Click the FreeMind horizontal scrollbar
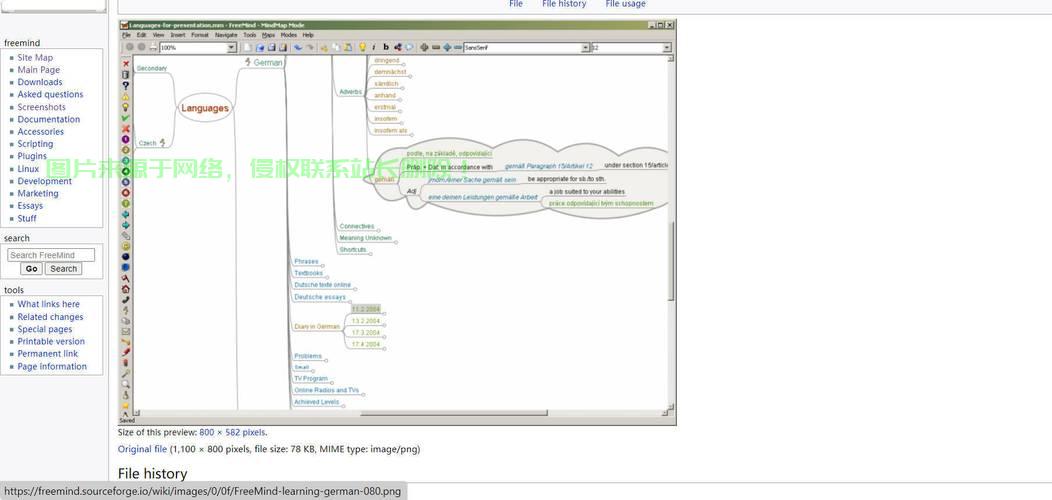Image resolution: width=1052 pixels, height=500 pixels. [454, 413]
